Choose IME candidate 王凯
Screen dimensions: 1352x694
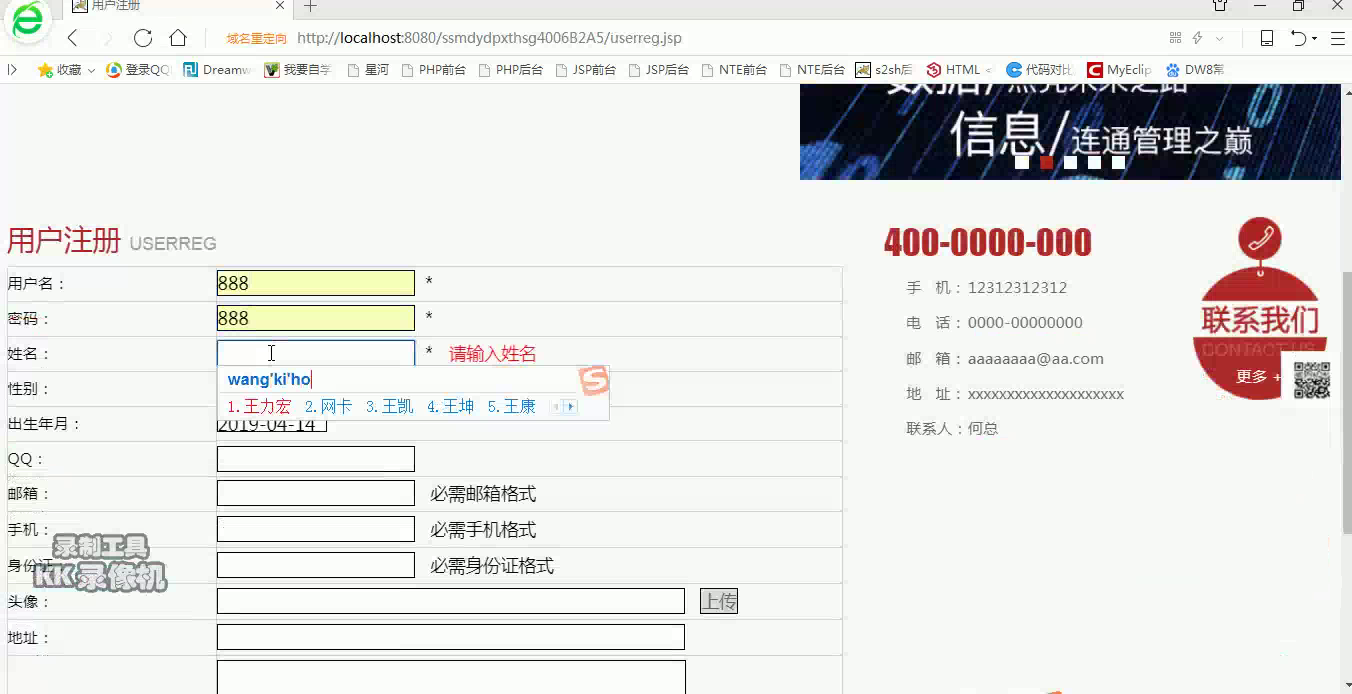(389, 406)
